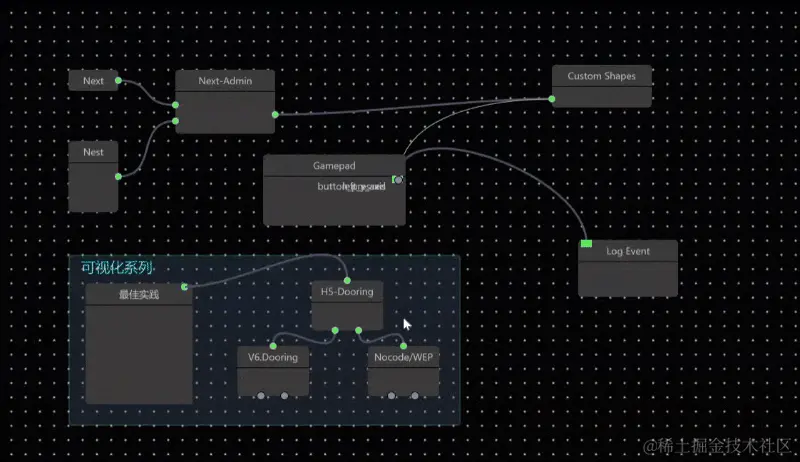Select the Nest node title
Image resolution: width=800 pixels, height=462 pixels.
[x=93, y=152]
